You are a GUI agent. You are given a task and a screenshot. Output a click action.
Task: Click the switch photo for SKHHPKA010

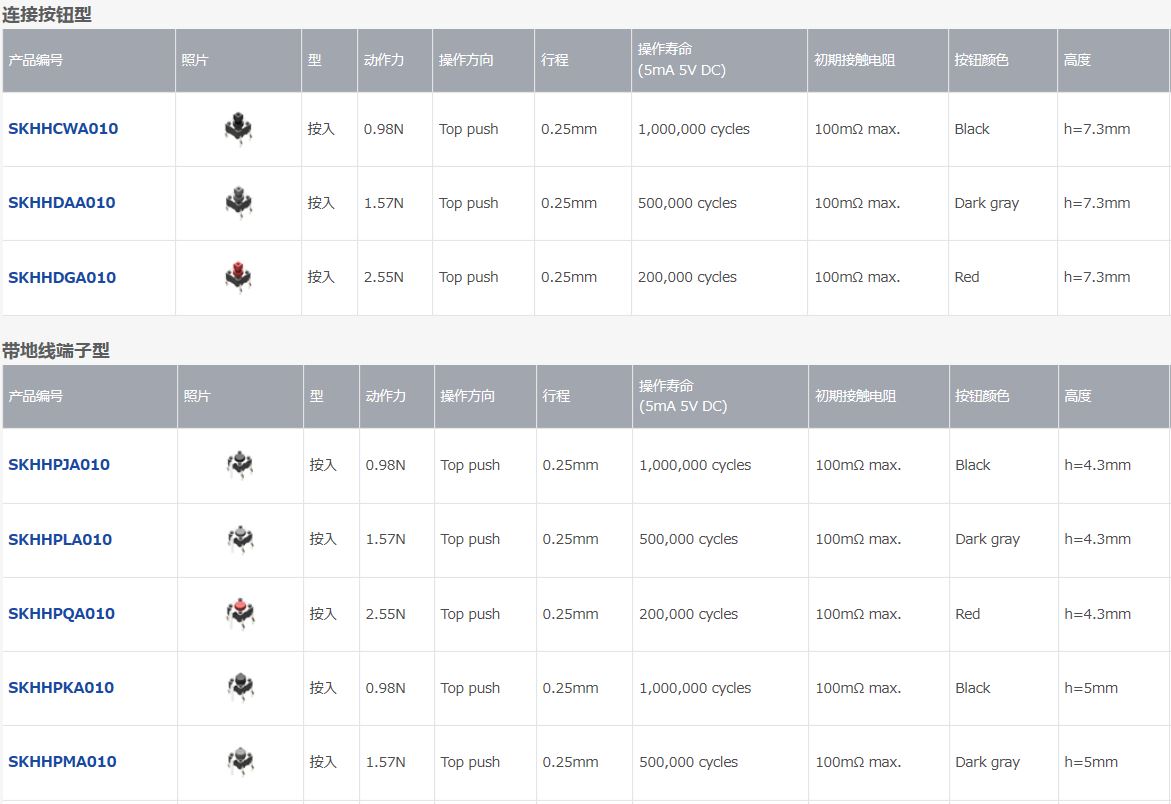point(240,687)
